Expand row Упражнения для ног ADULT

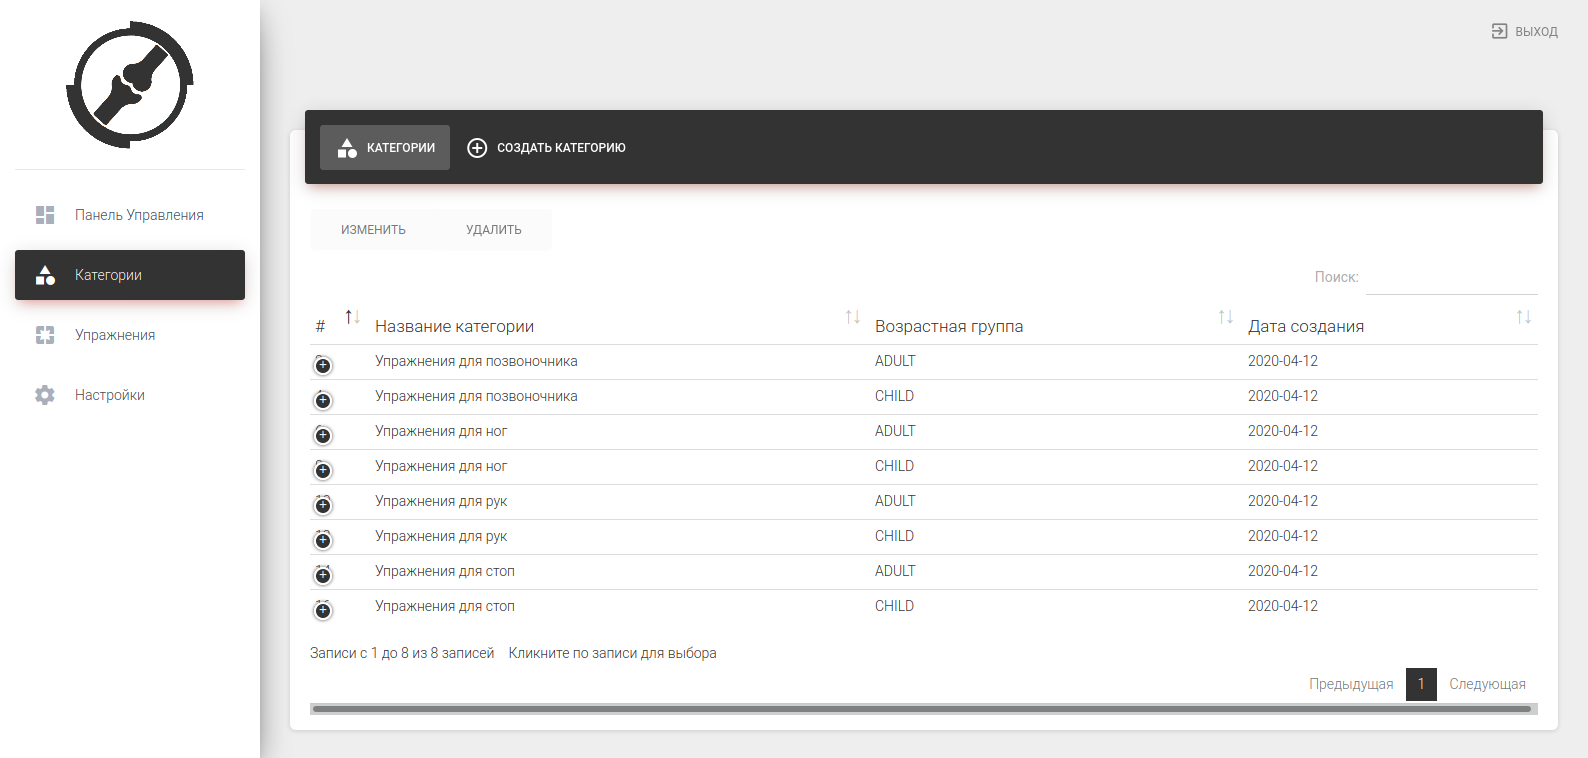(x=323, y=435)
